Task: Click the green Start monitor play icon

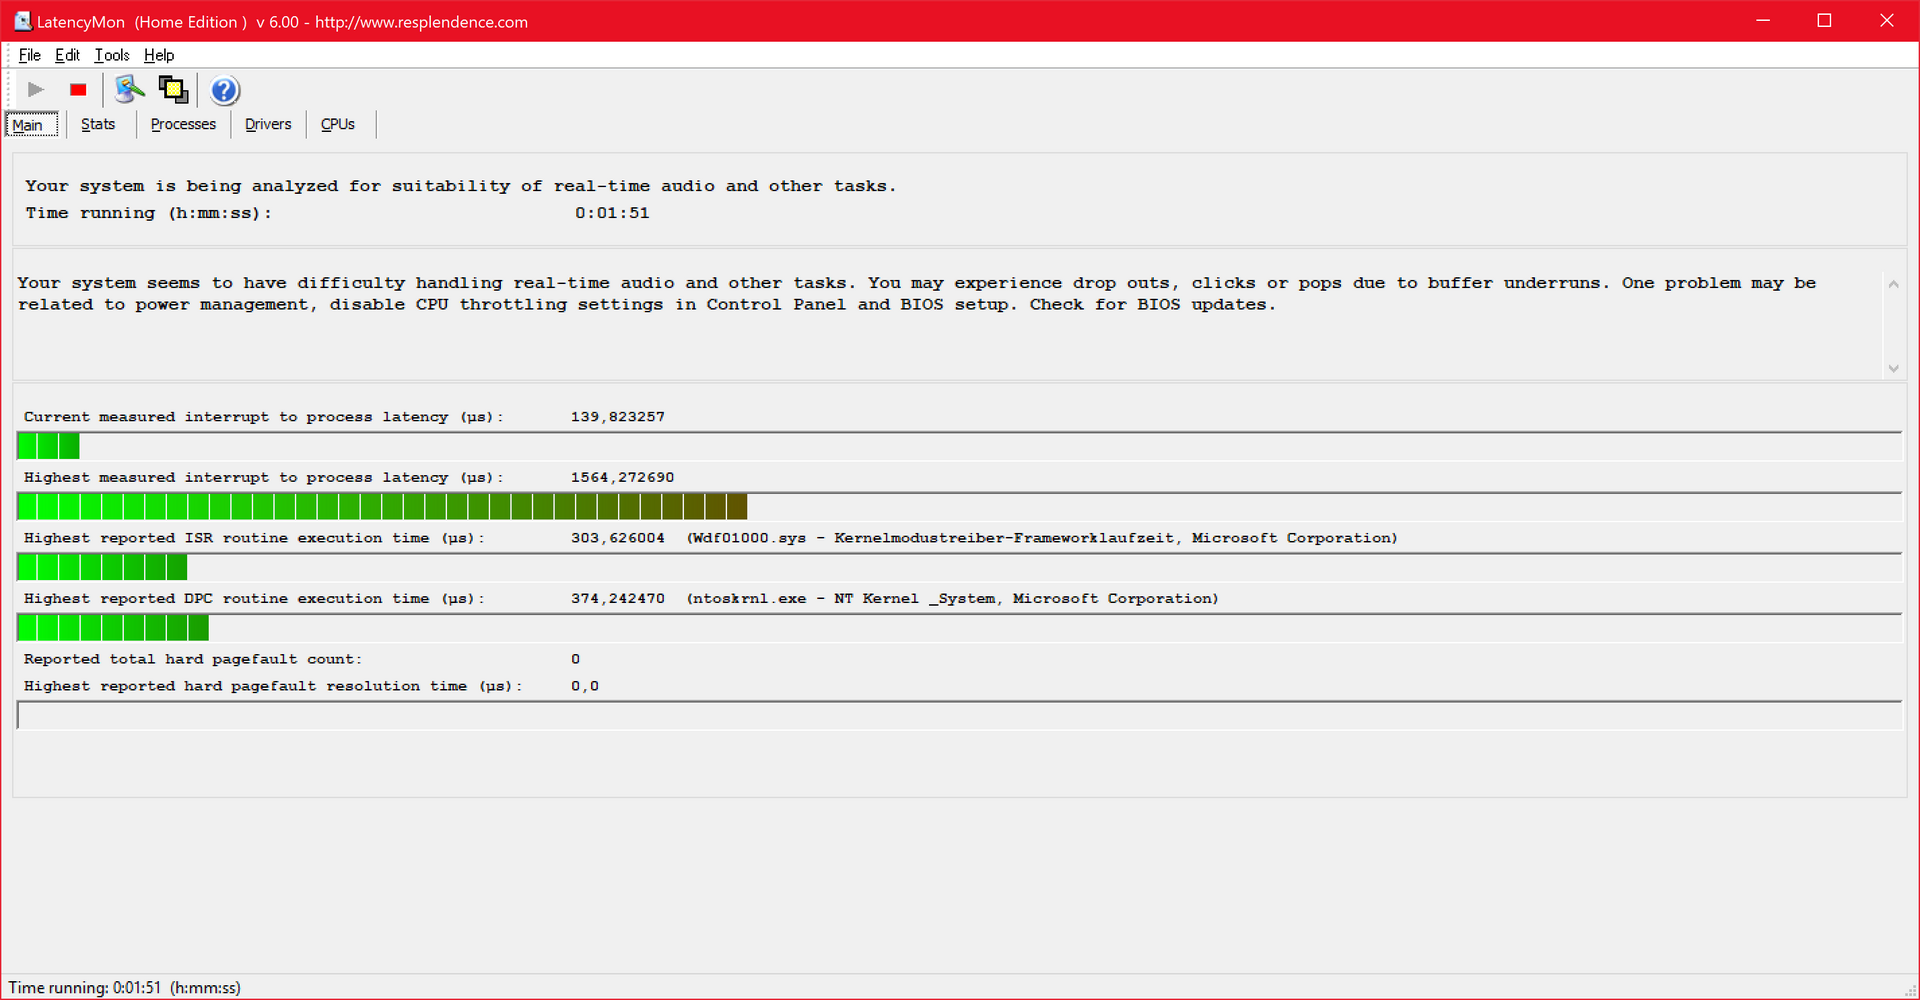Action: (x=36, y=90)
